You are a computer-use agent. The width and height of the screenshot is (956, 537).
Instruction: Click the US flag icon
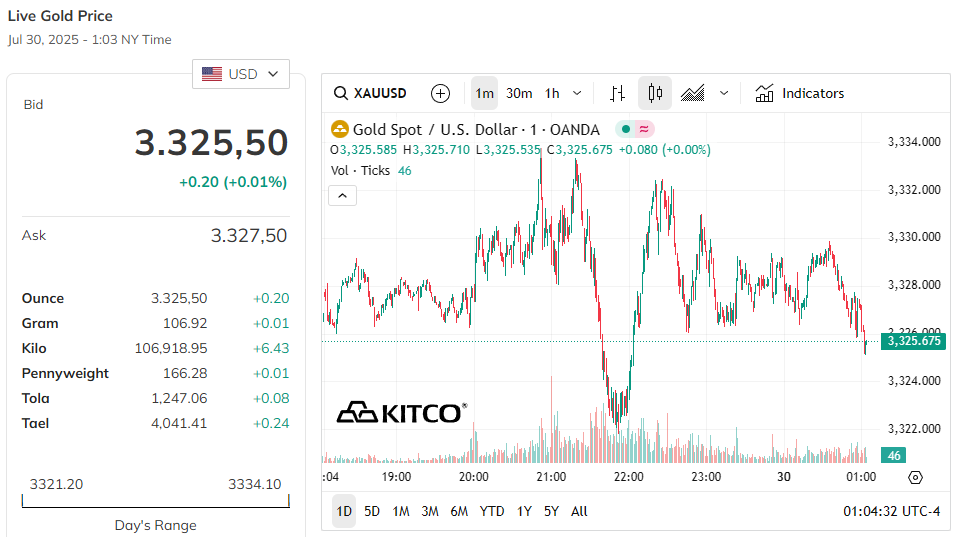[212, 74]
